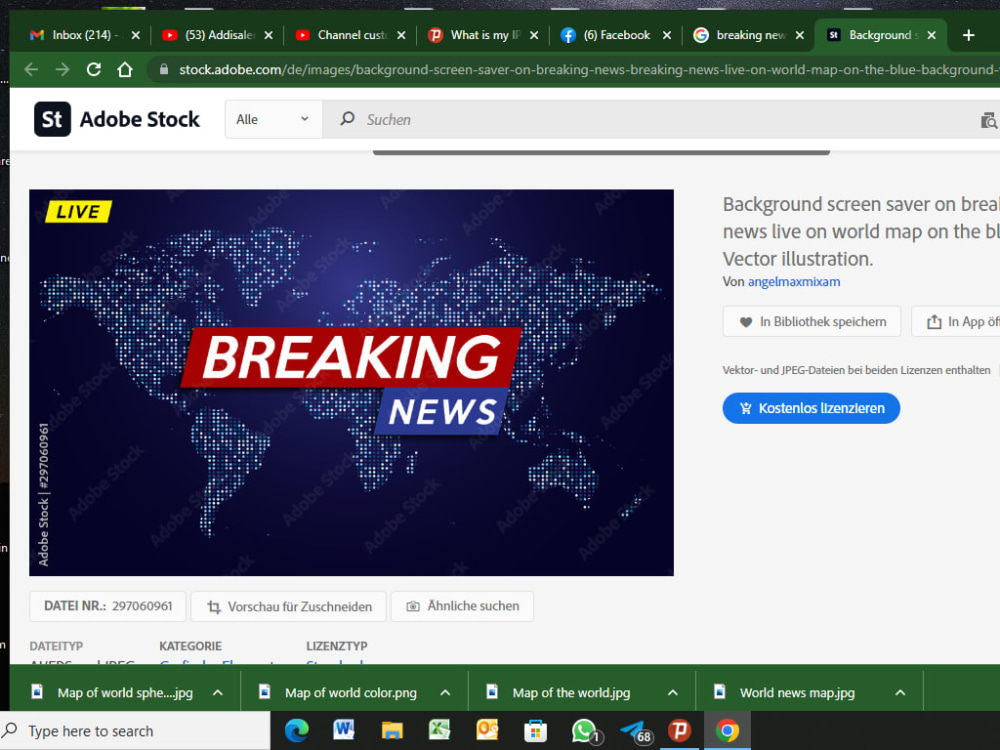Open WhatsApp from the taskbar
Image resolution: width=1000 pixels, height=750 pixels.
[x=584, y=730]
